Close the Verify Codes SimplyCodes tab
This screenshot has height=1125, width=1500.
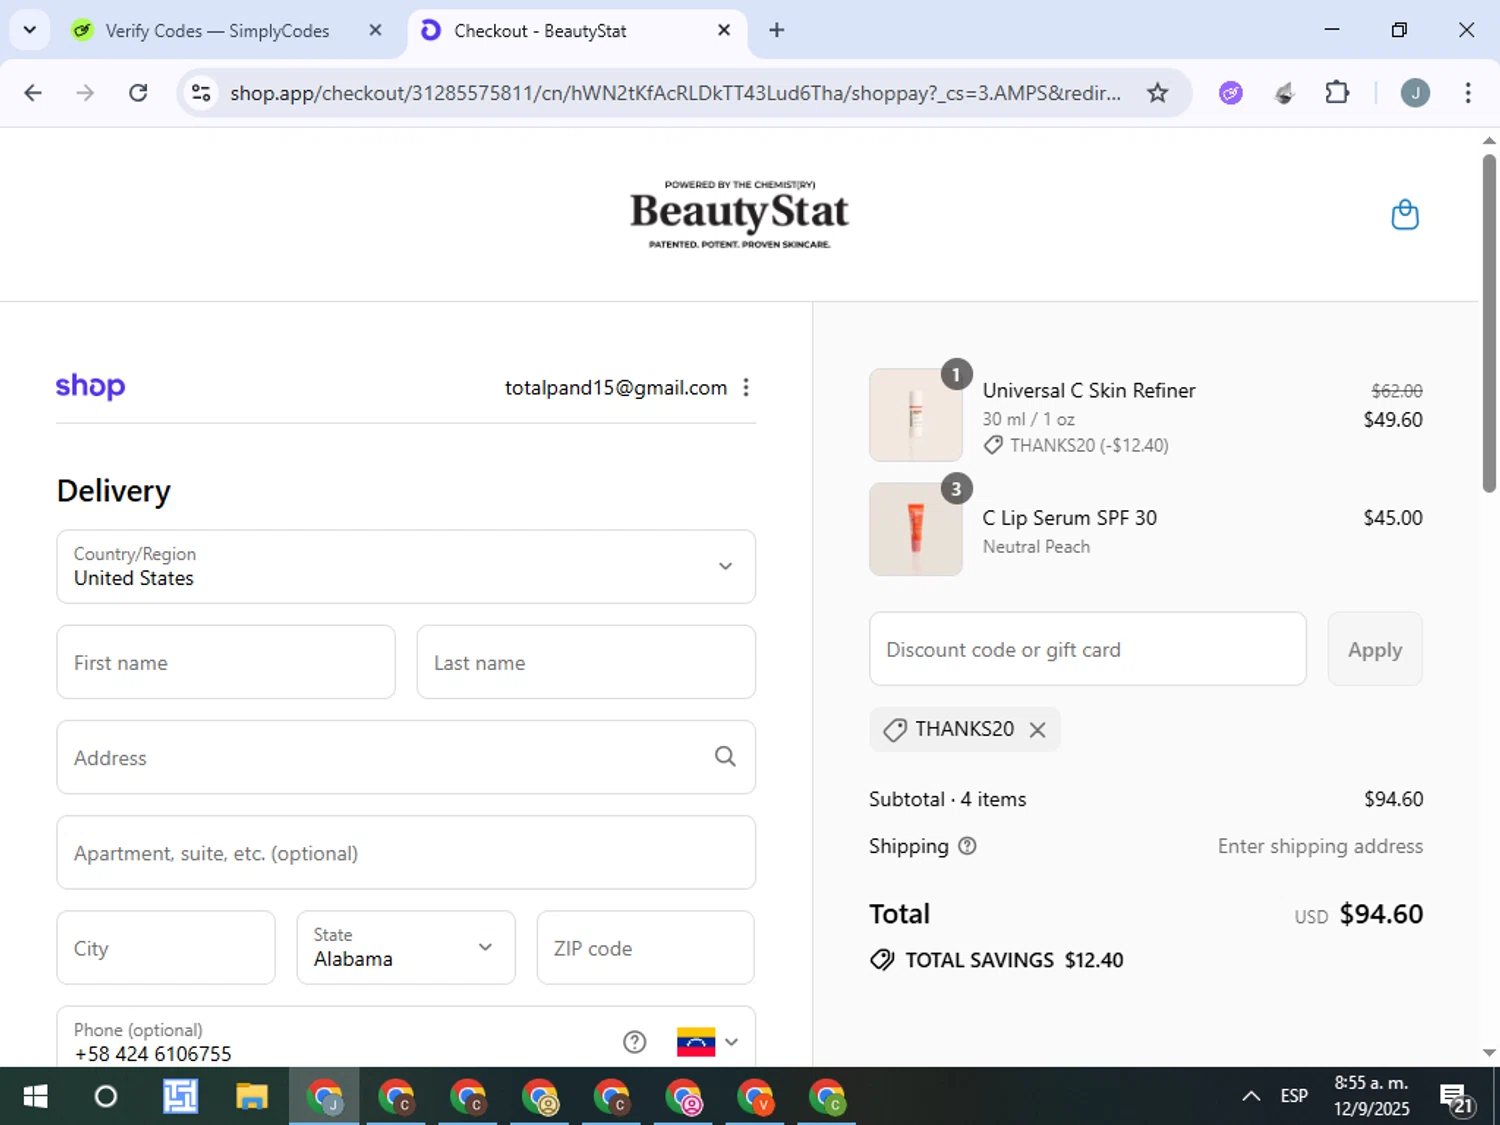pos(375,30)
